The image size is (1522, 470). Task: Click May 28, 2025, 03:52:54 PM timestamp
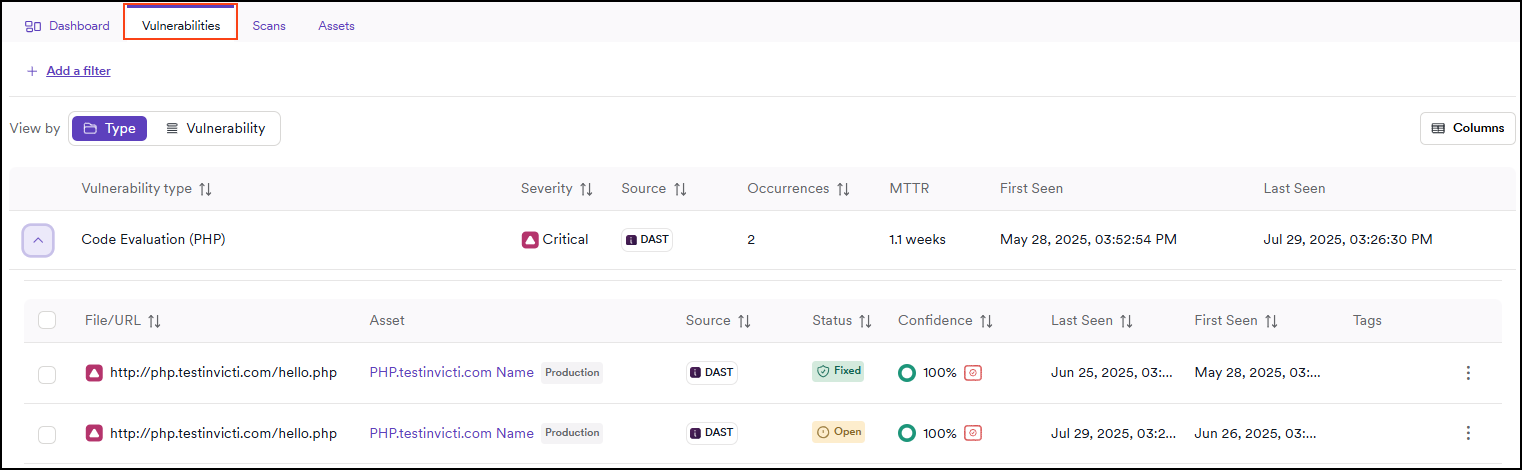[x=1088, y=240]
